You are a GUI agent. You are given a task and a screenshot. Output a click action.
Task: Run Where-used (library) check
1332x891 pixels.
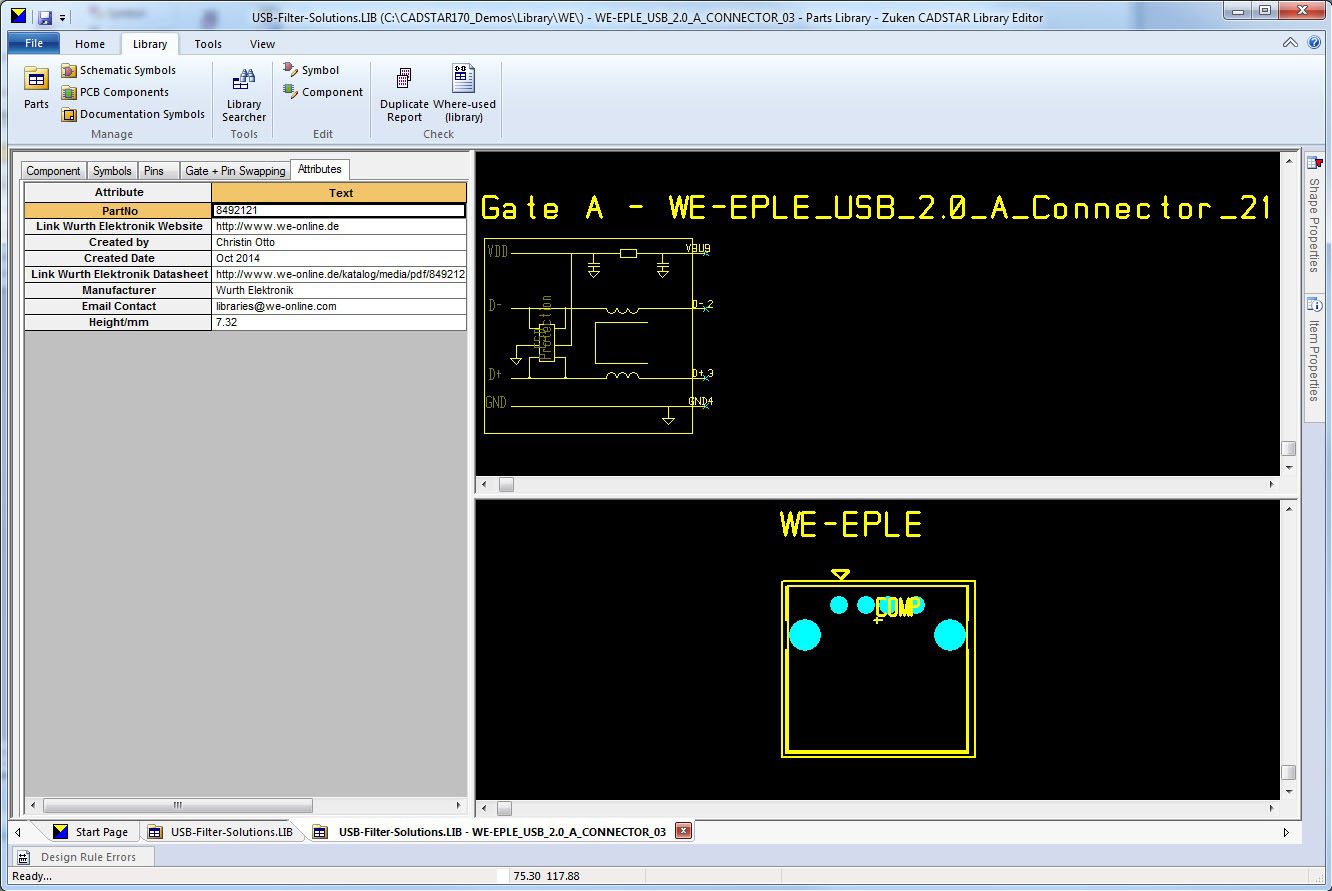pyautogui.click(x=464, y=95)
